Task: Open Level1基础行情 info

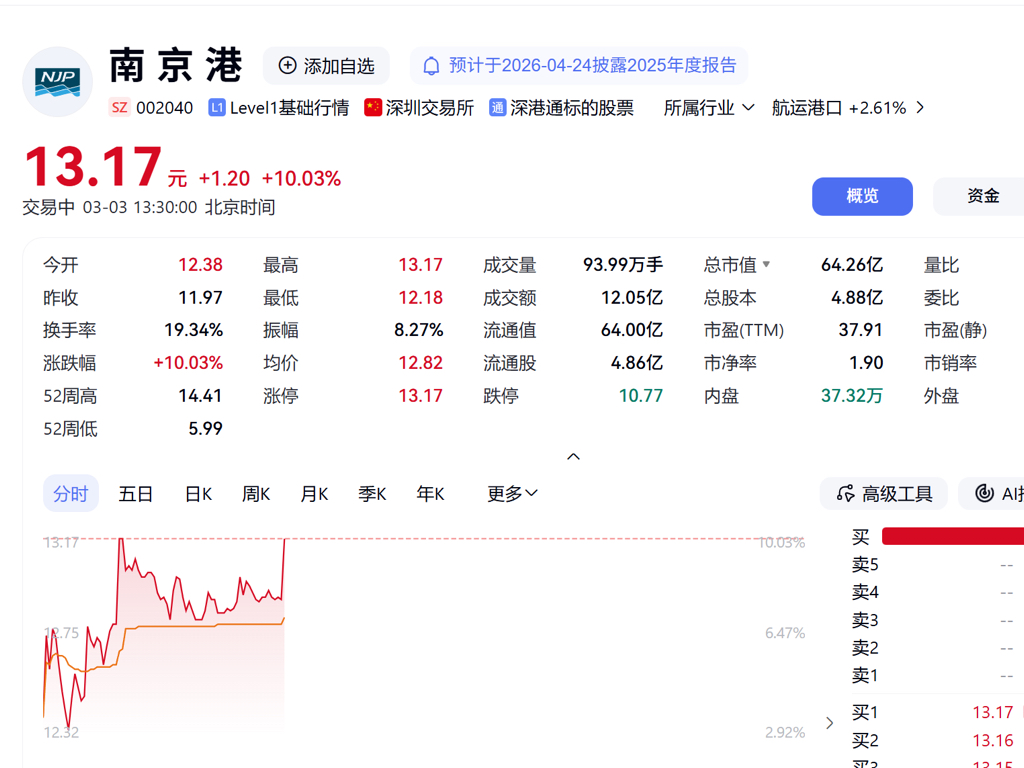Action: coord(289,108)
